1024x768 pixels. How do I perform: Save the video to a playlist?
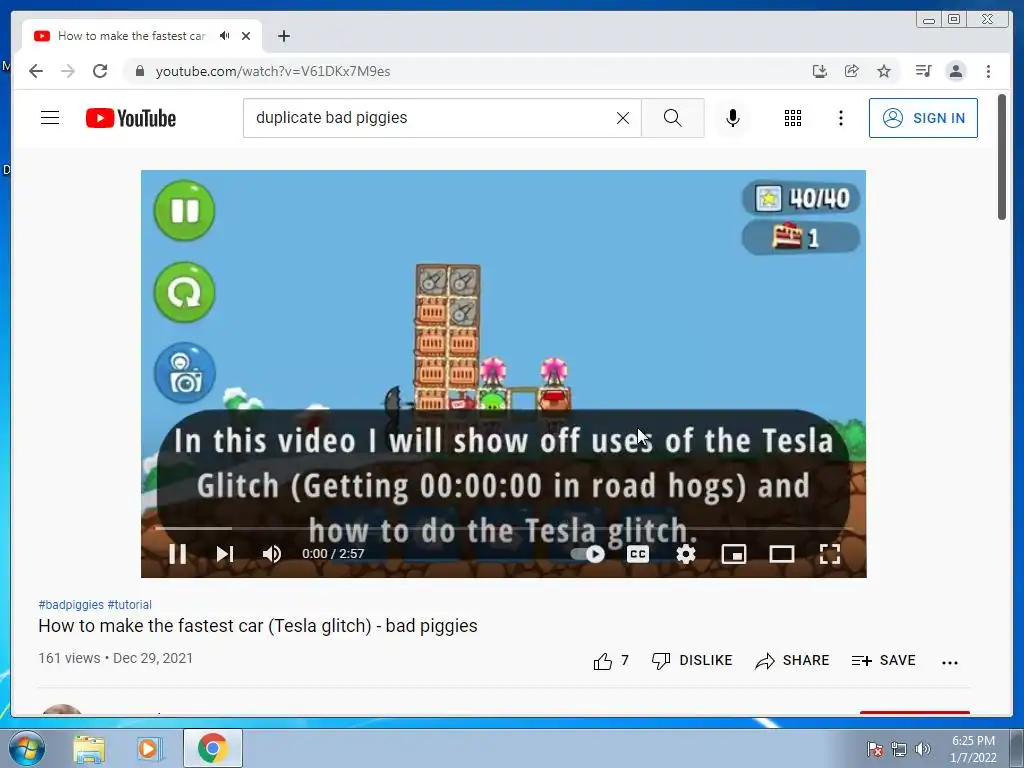pos(884,661)
